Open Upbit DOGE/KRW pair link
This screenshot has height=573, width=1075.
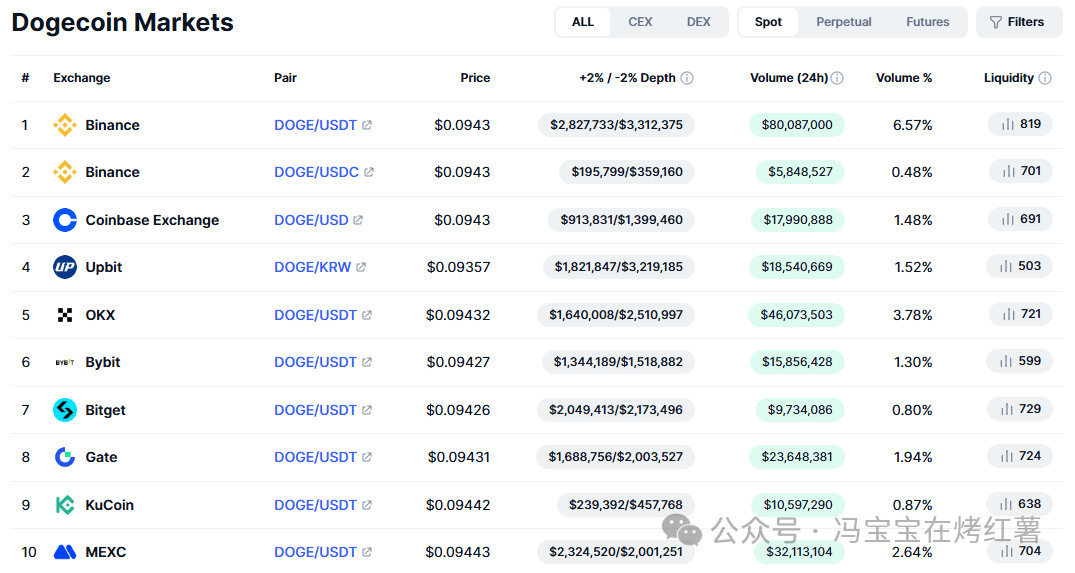click(x=313, y=267)
